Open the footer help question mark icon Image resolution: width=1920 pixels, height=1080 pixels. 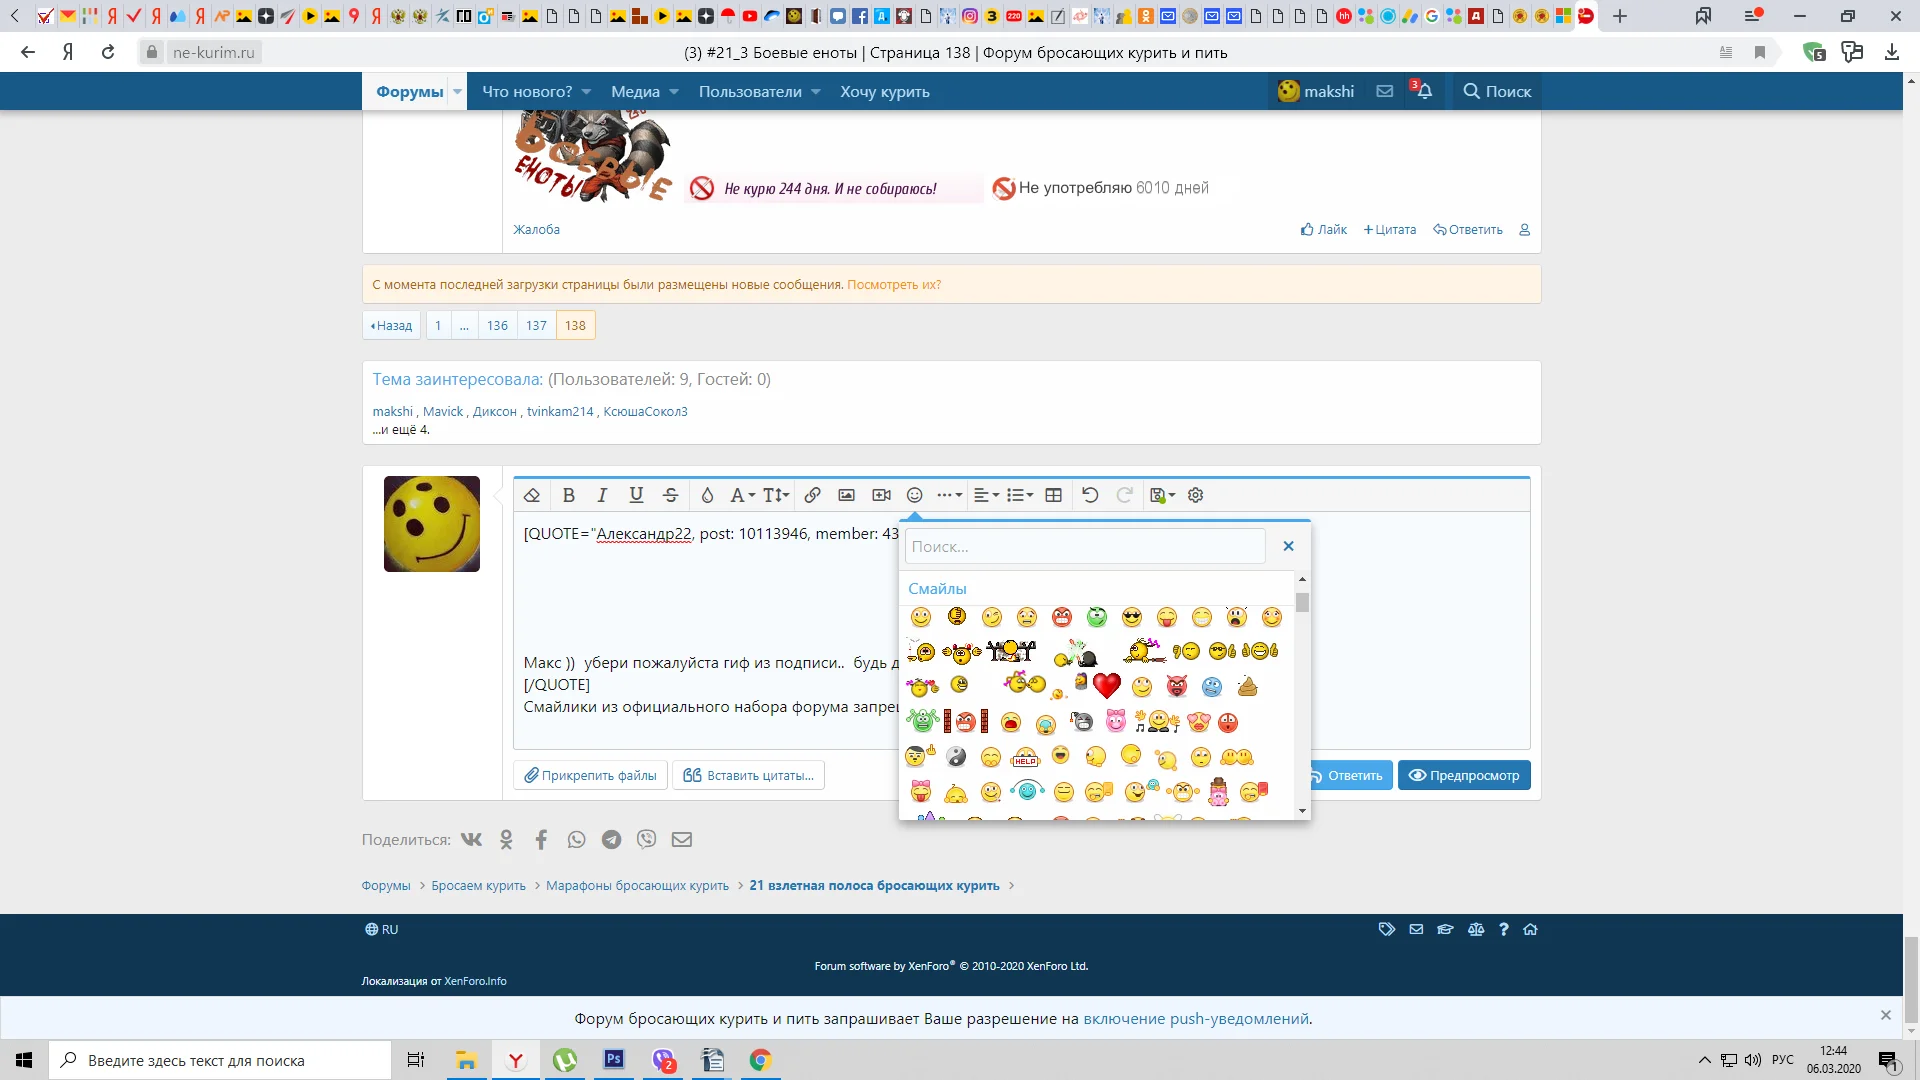pyautogui.click(x=1504, y=929)
